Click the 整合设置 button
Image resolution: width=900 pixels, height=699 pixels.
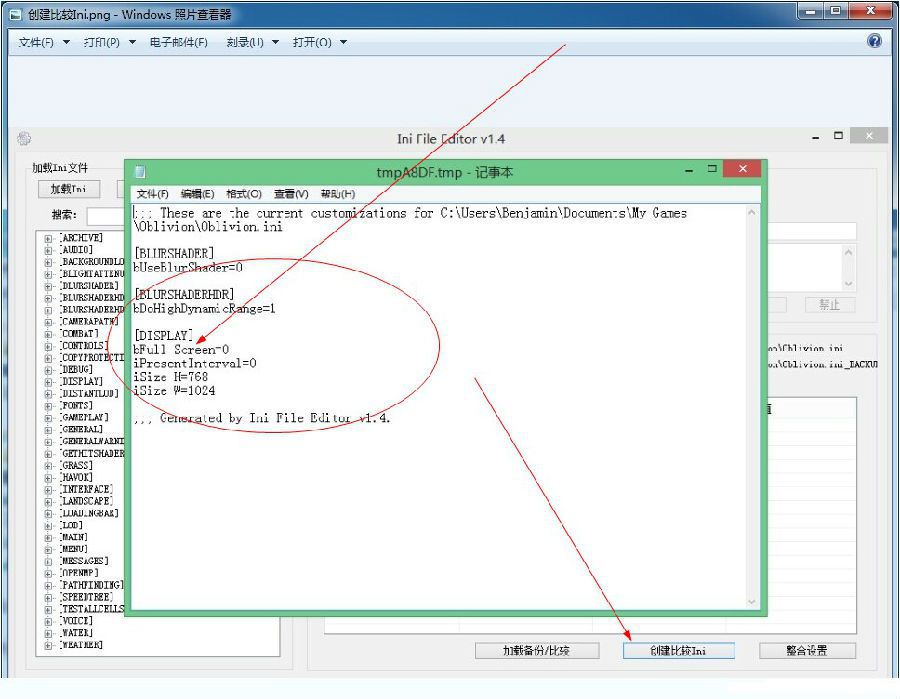(x=807, y=650)
